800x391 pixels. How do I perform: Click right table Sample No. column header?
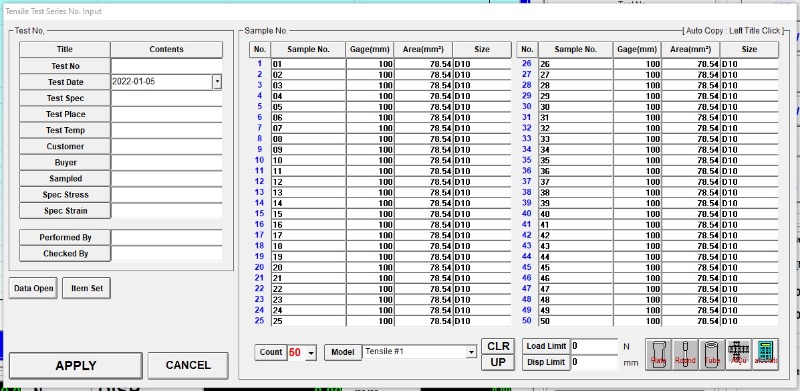576,50
